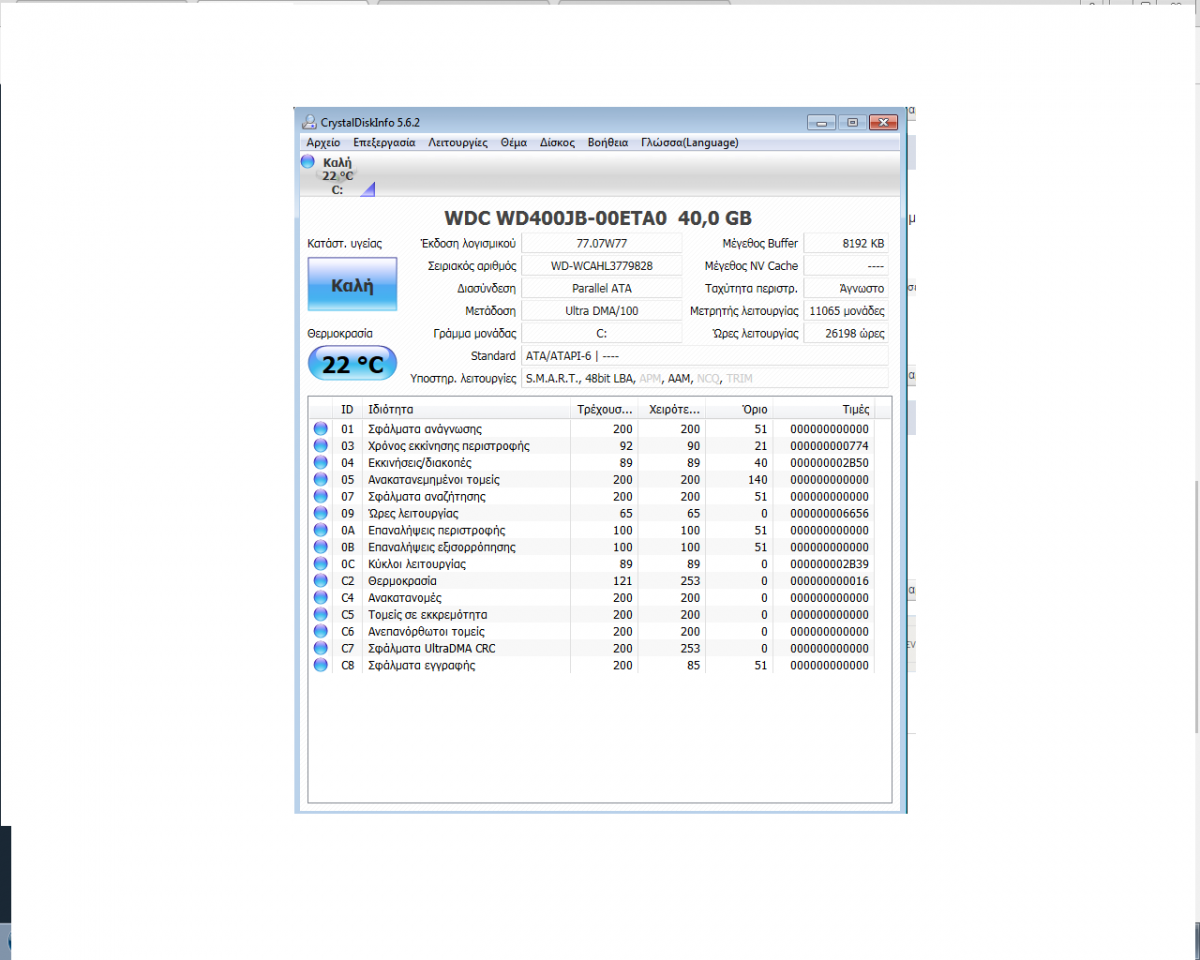The image size is (1200, 960).
Task: Click the buffer size field 8192 KB
Action: (x=846, y=243)
